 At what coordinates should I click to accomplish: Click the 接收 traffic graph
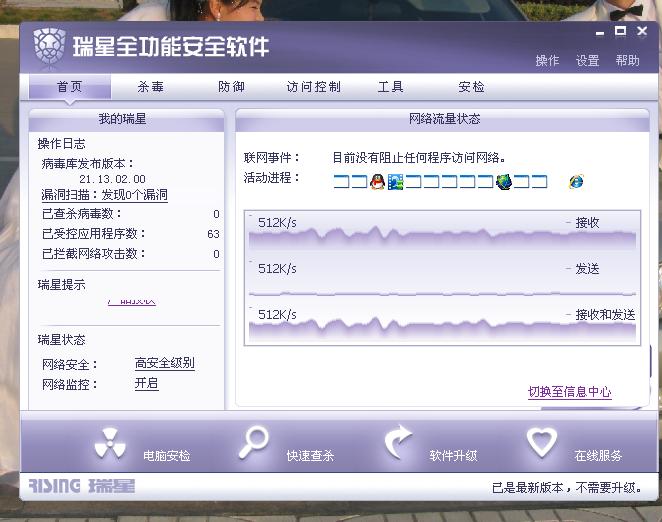[x=442, y=232]
